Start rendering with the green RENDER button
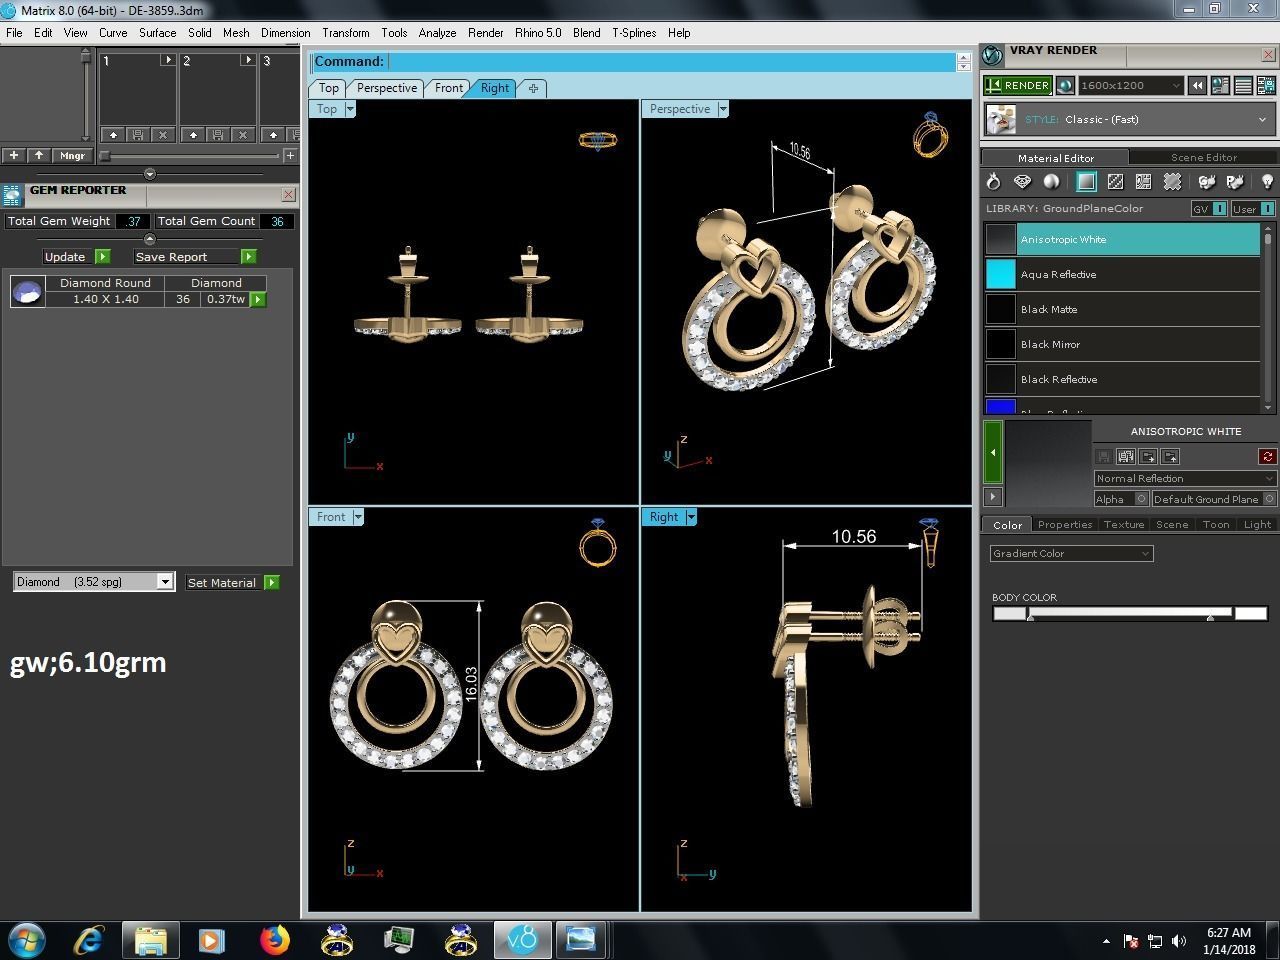1280x960 pixels. (x=1017, y=86)
